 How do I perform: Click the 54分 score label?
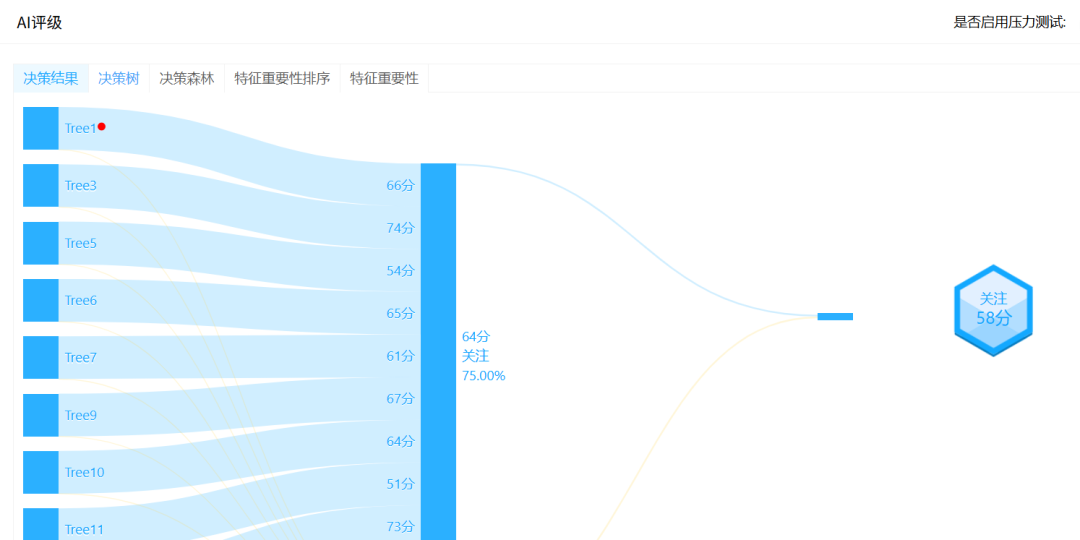point(400,271)
